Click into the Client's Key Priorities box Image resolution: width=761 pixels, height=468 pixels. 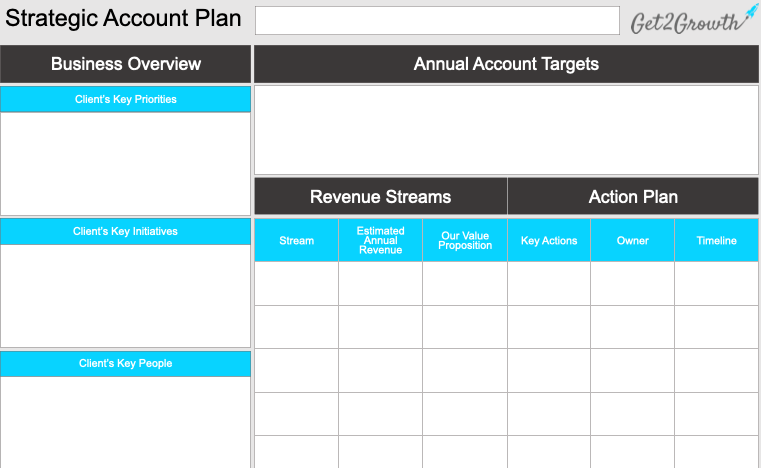126,164
